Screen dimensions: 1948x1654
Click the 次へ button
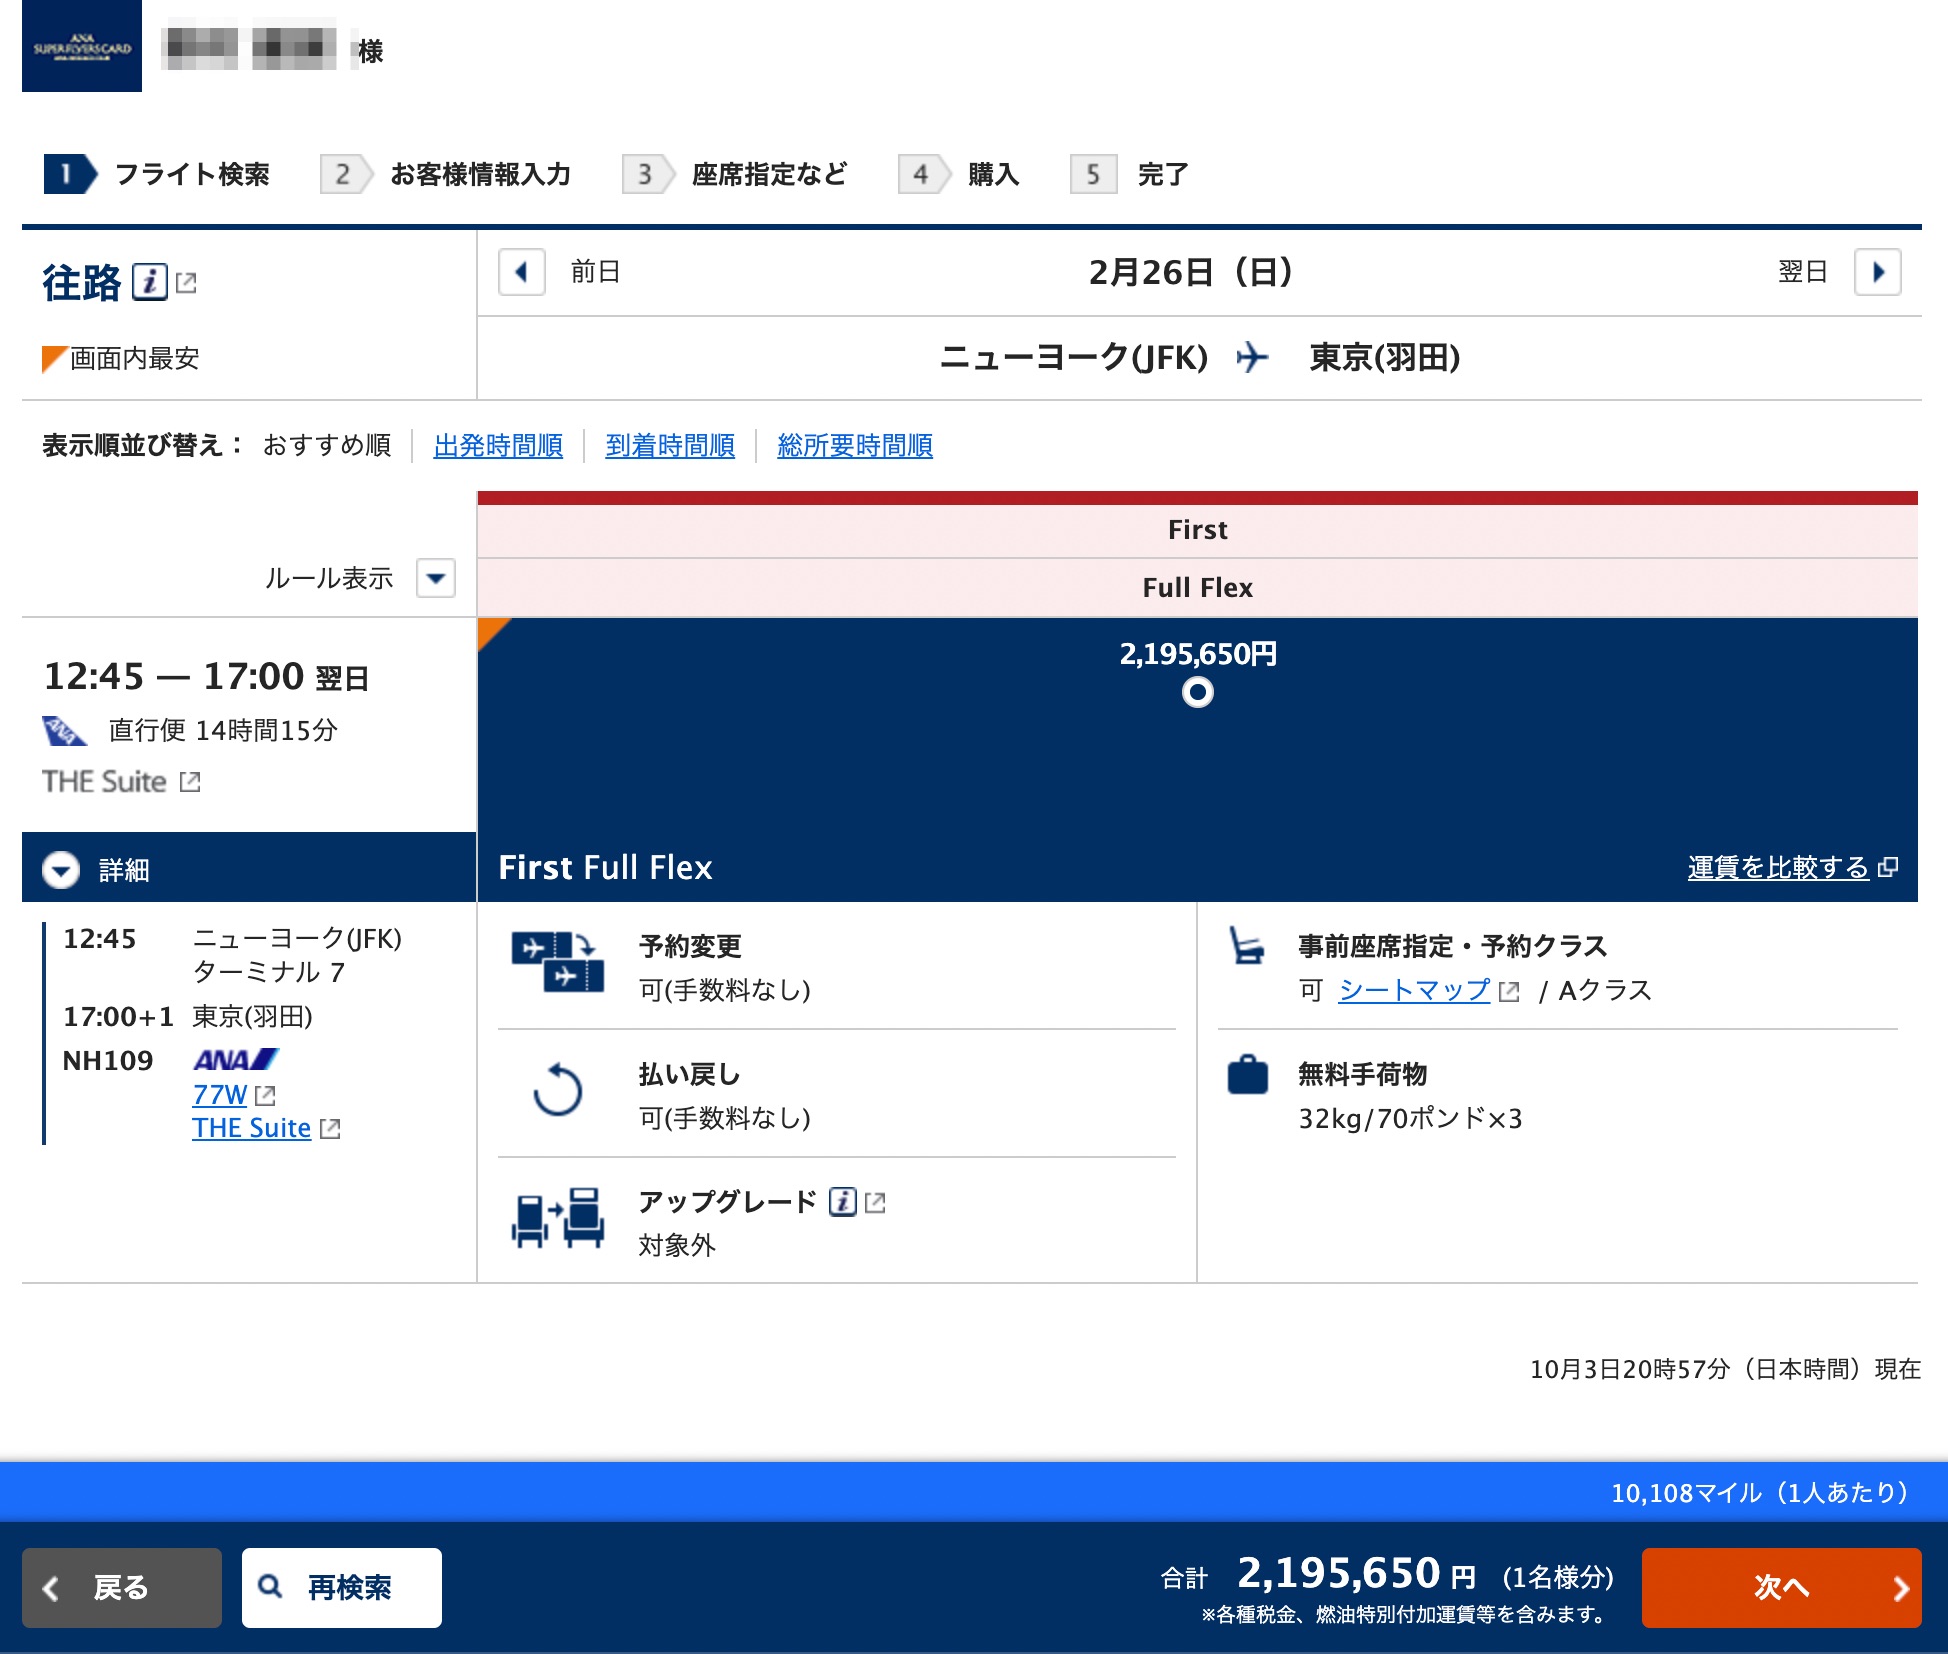1781,1588
